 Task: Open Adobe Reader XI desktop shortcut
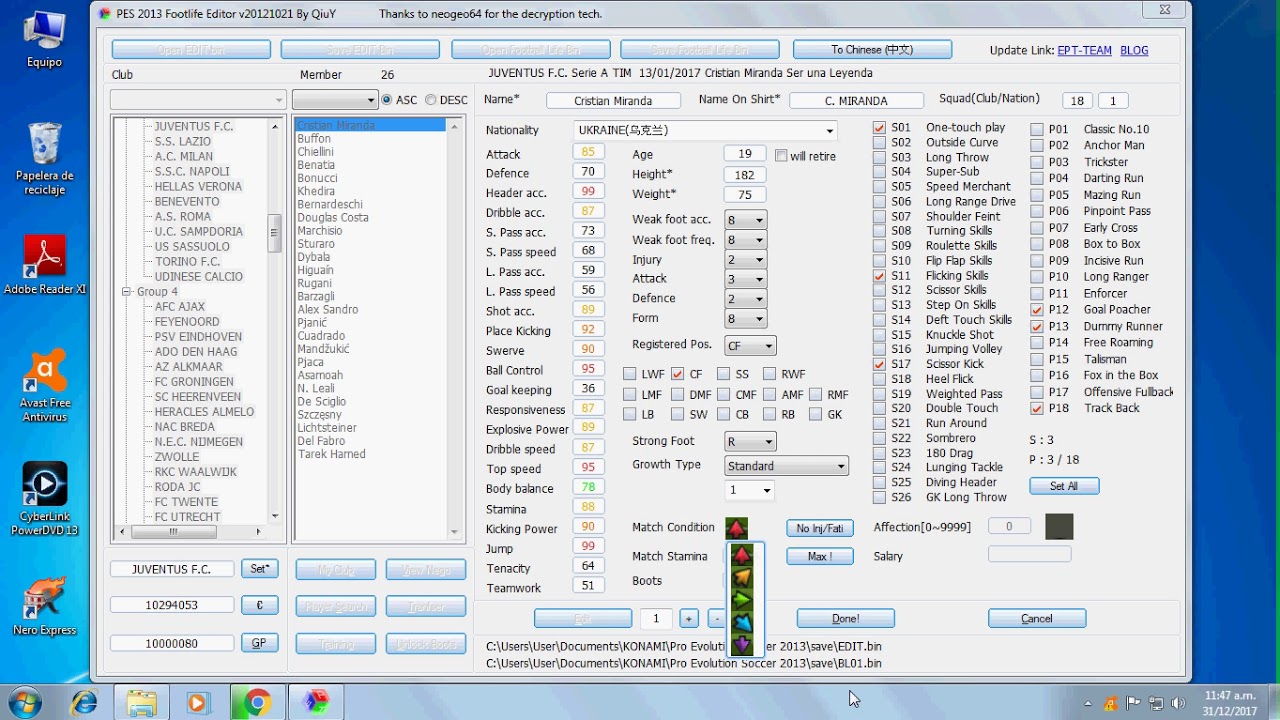tap(45, 265)
